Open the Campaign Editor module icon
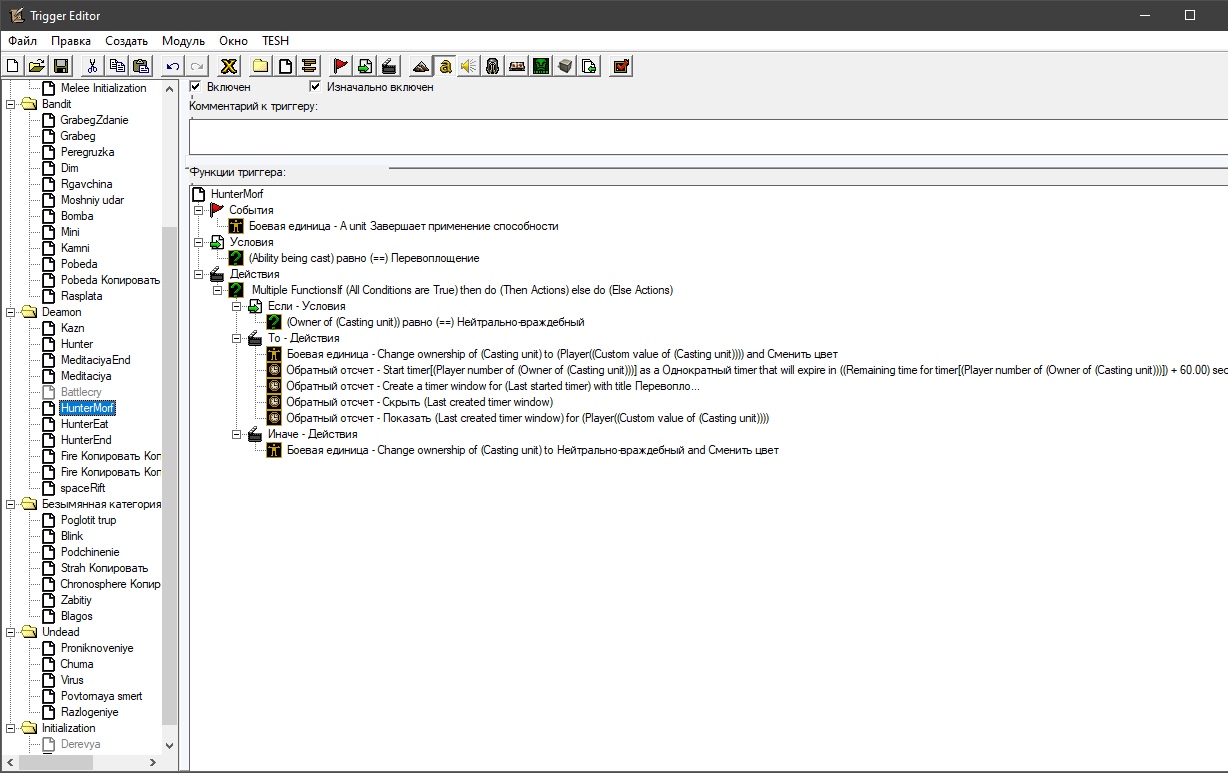This screenshot has height=773, width=1228. click(517, 66)
